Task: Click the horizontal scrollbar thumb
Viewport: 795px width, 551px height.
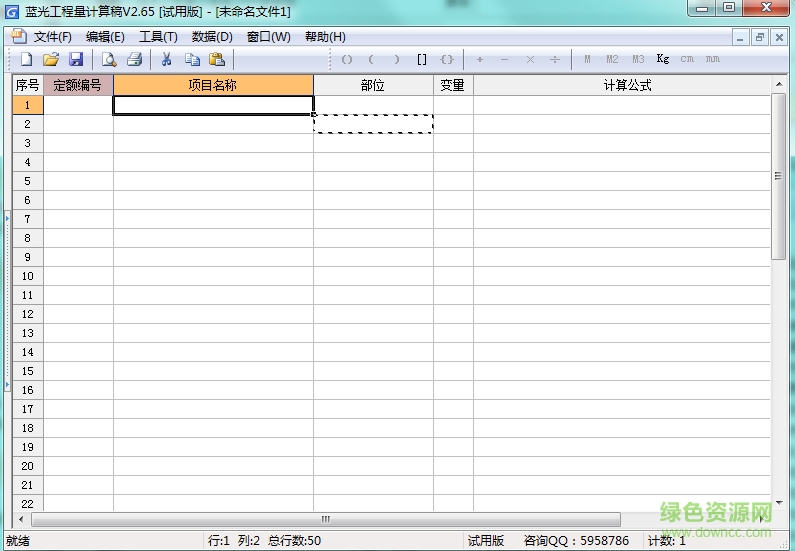Action: [325, 520]
